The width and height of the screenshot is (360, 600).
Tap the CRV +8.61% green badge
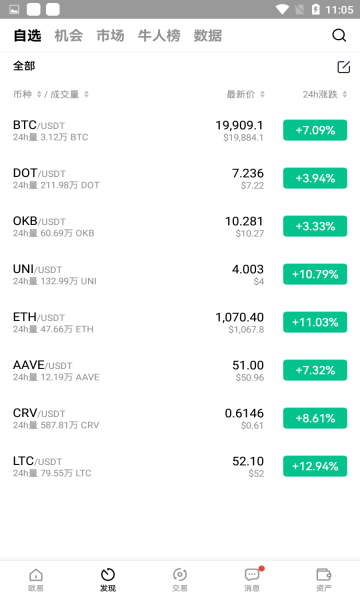point(315,418)
